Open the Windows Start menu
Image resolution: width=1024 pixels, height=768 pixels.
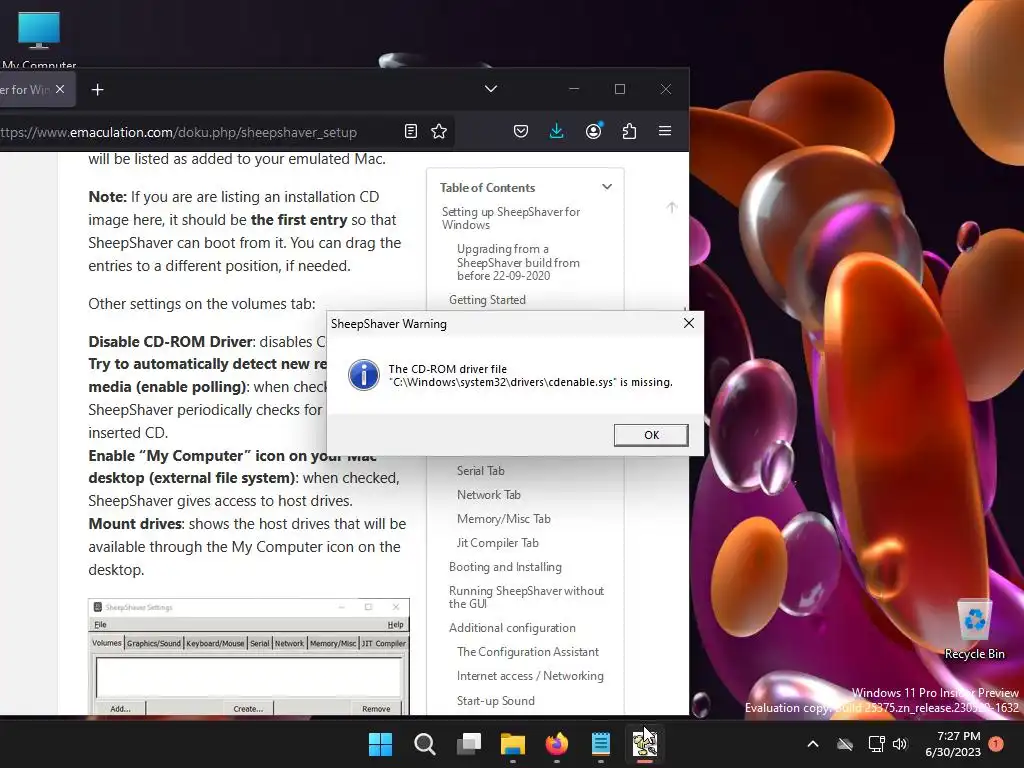(380, 744)
